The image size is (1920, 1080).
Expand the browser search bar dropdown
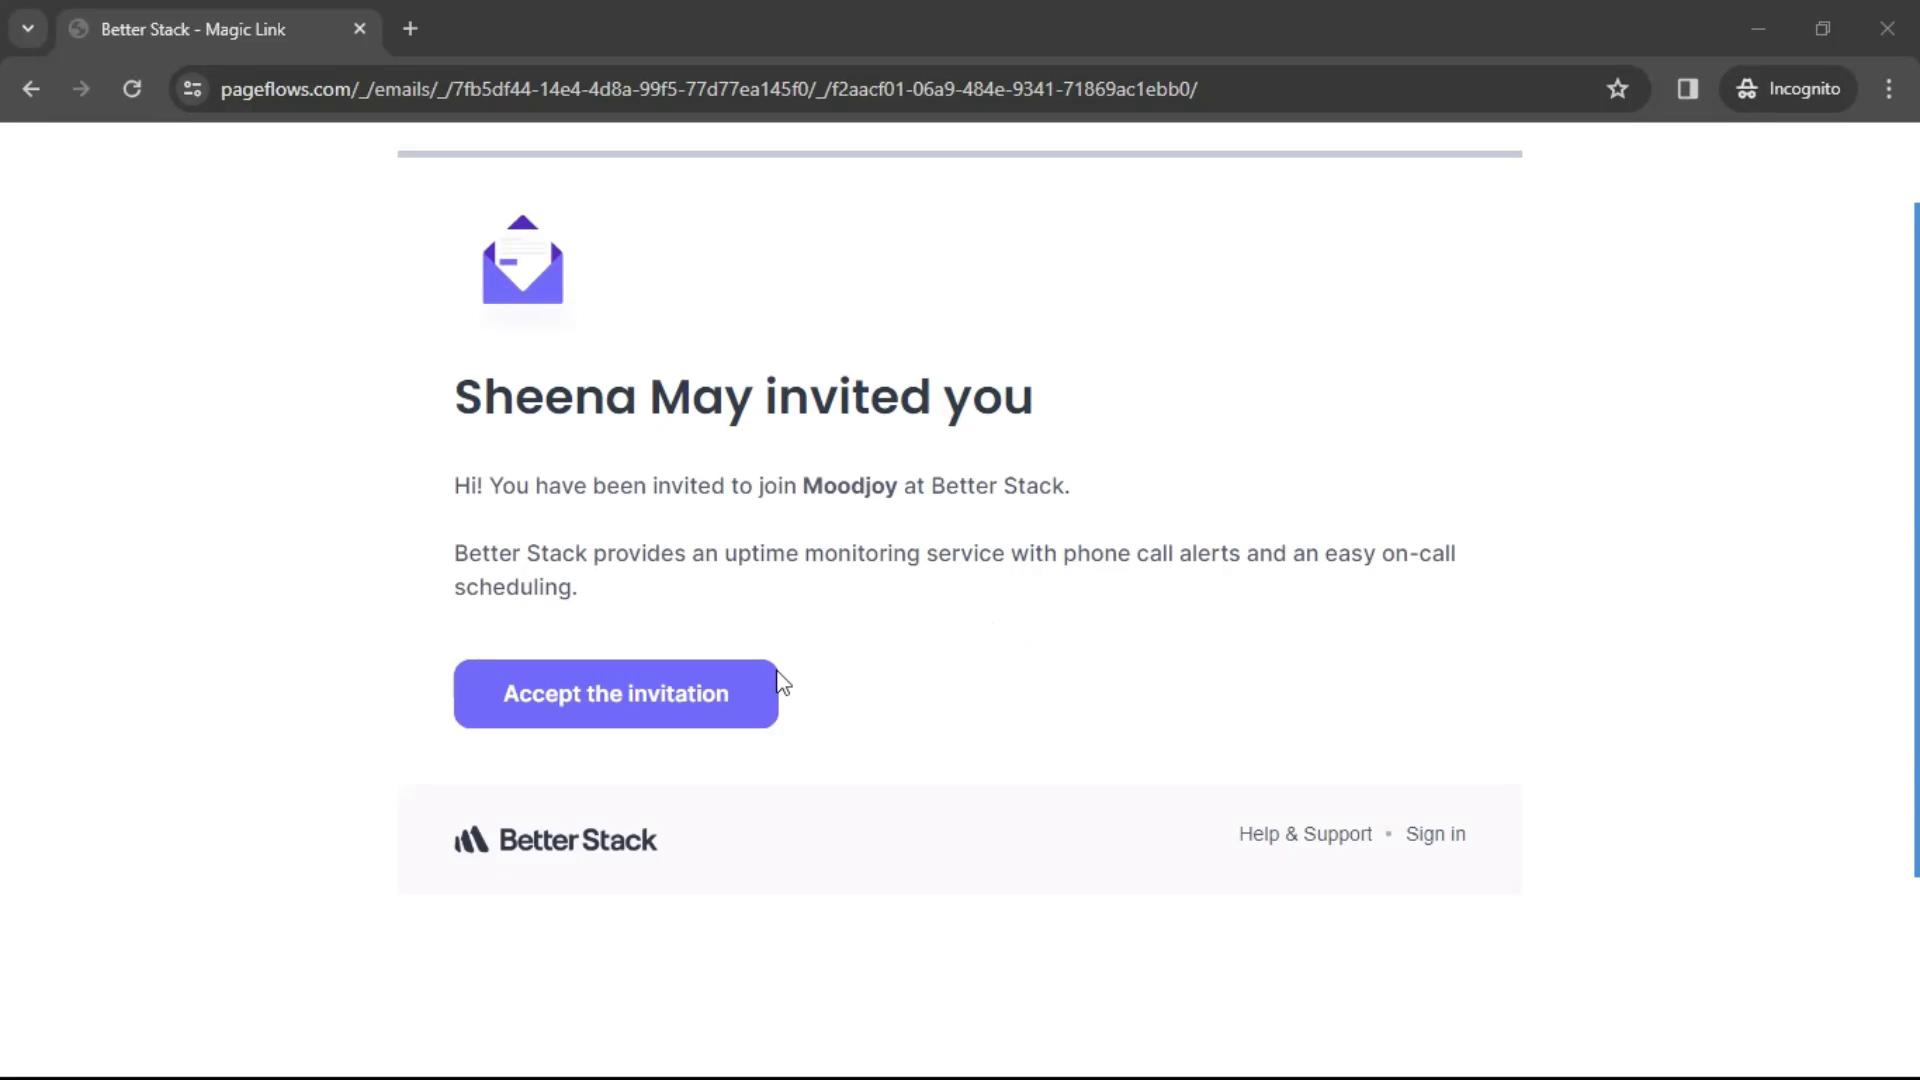click(28, 28)
